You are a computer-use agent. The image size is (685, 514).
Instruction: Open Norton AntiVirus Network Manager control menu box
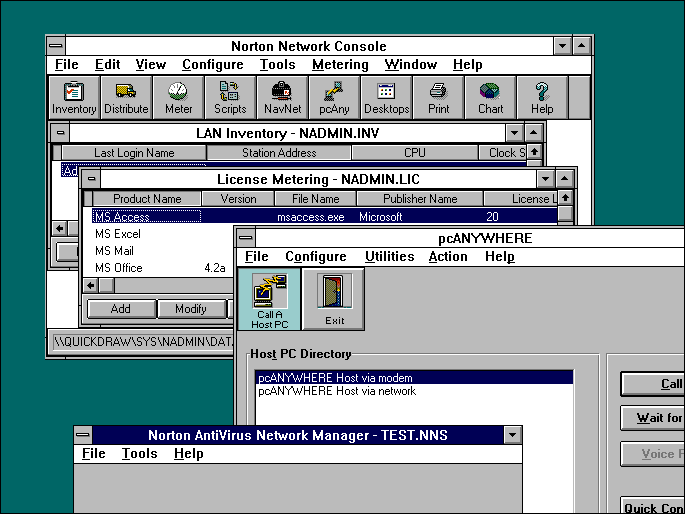(x=83, y=435)
